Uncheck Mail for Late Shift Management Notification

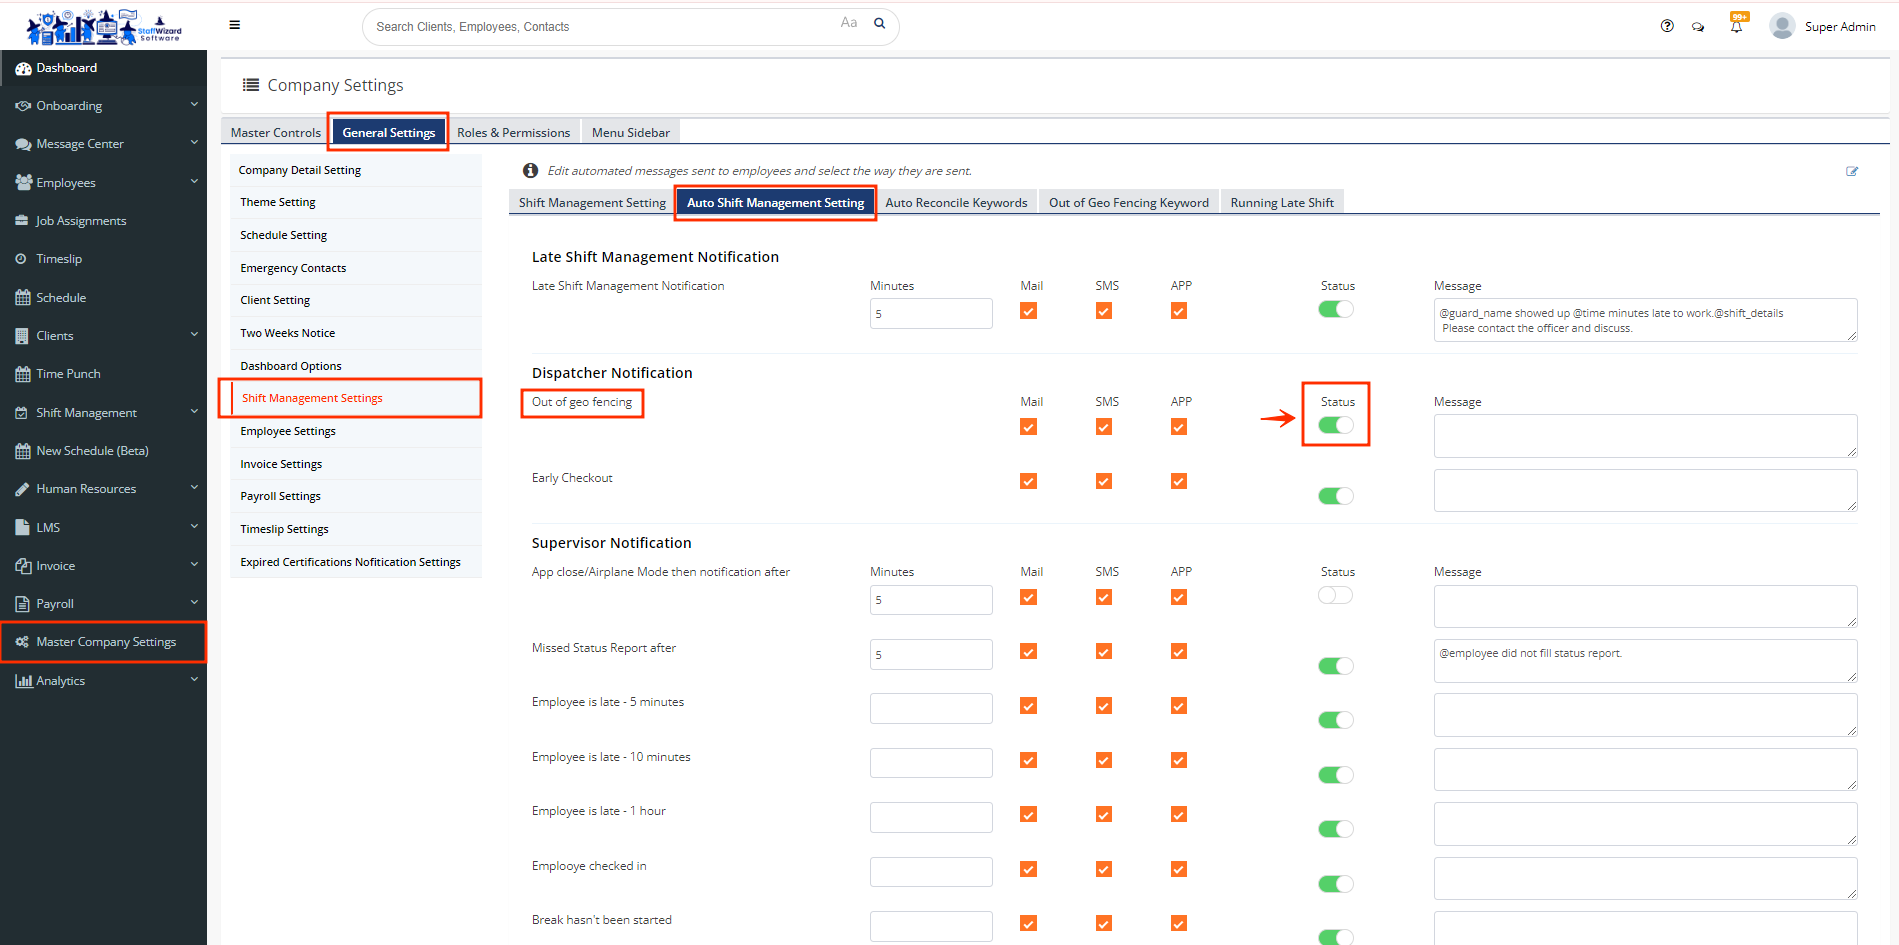click(x=1028, y=311)
